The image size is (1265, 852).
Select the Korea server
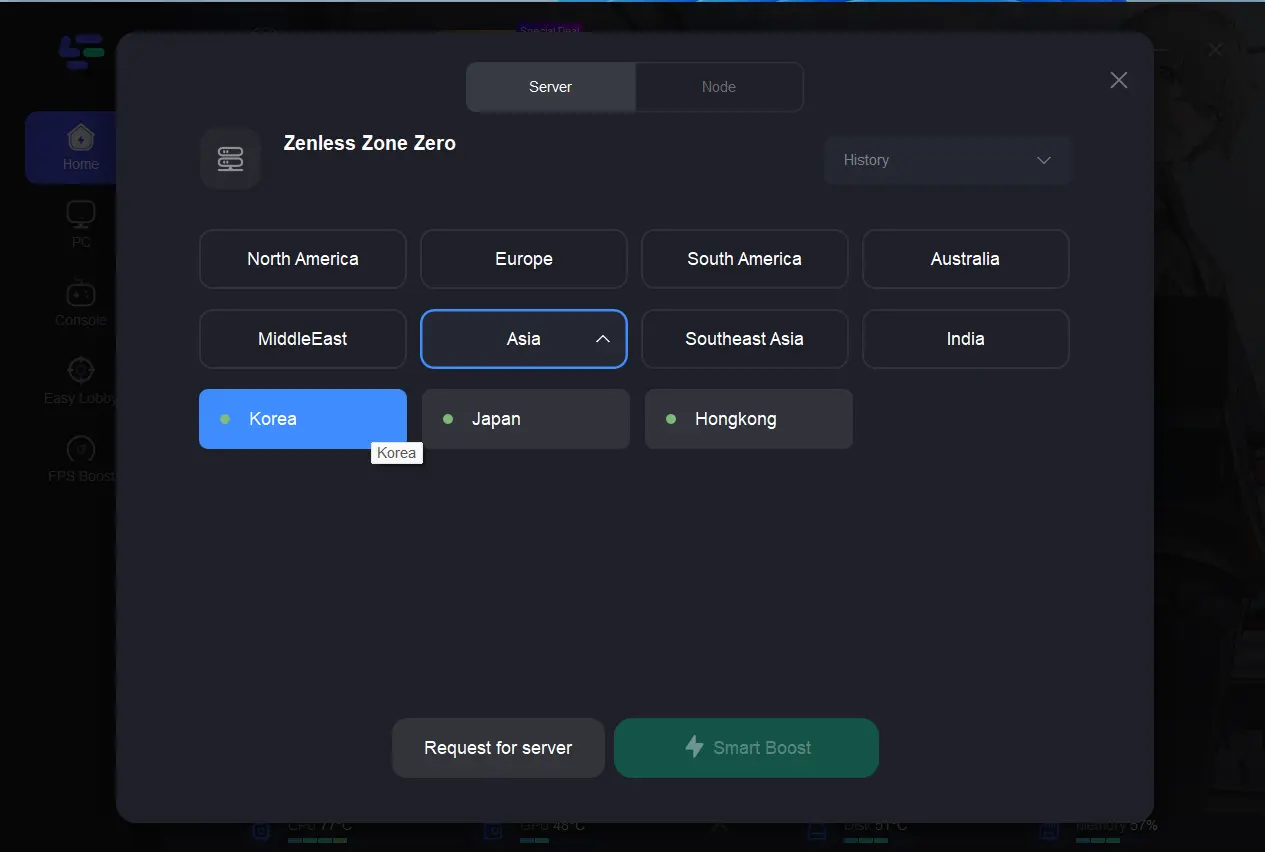point(303,419)
